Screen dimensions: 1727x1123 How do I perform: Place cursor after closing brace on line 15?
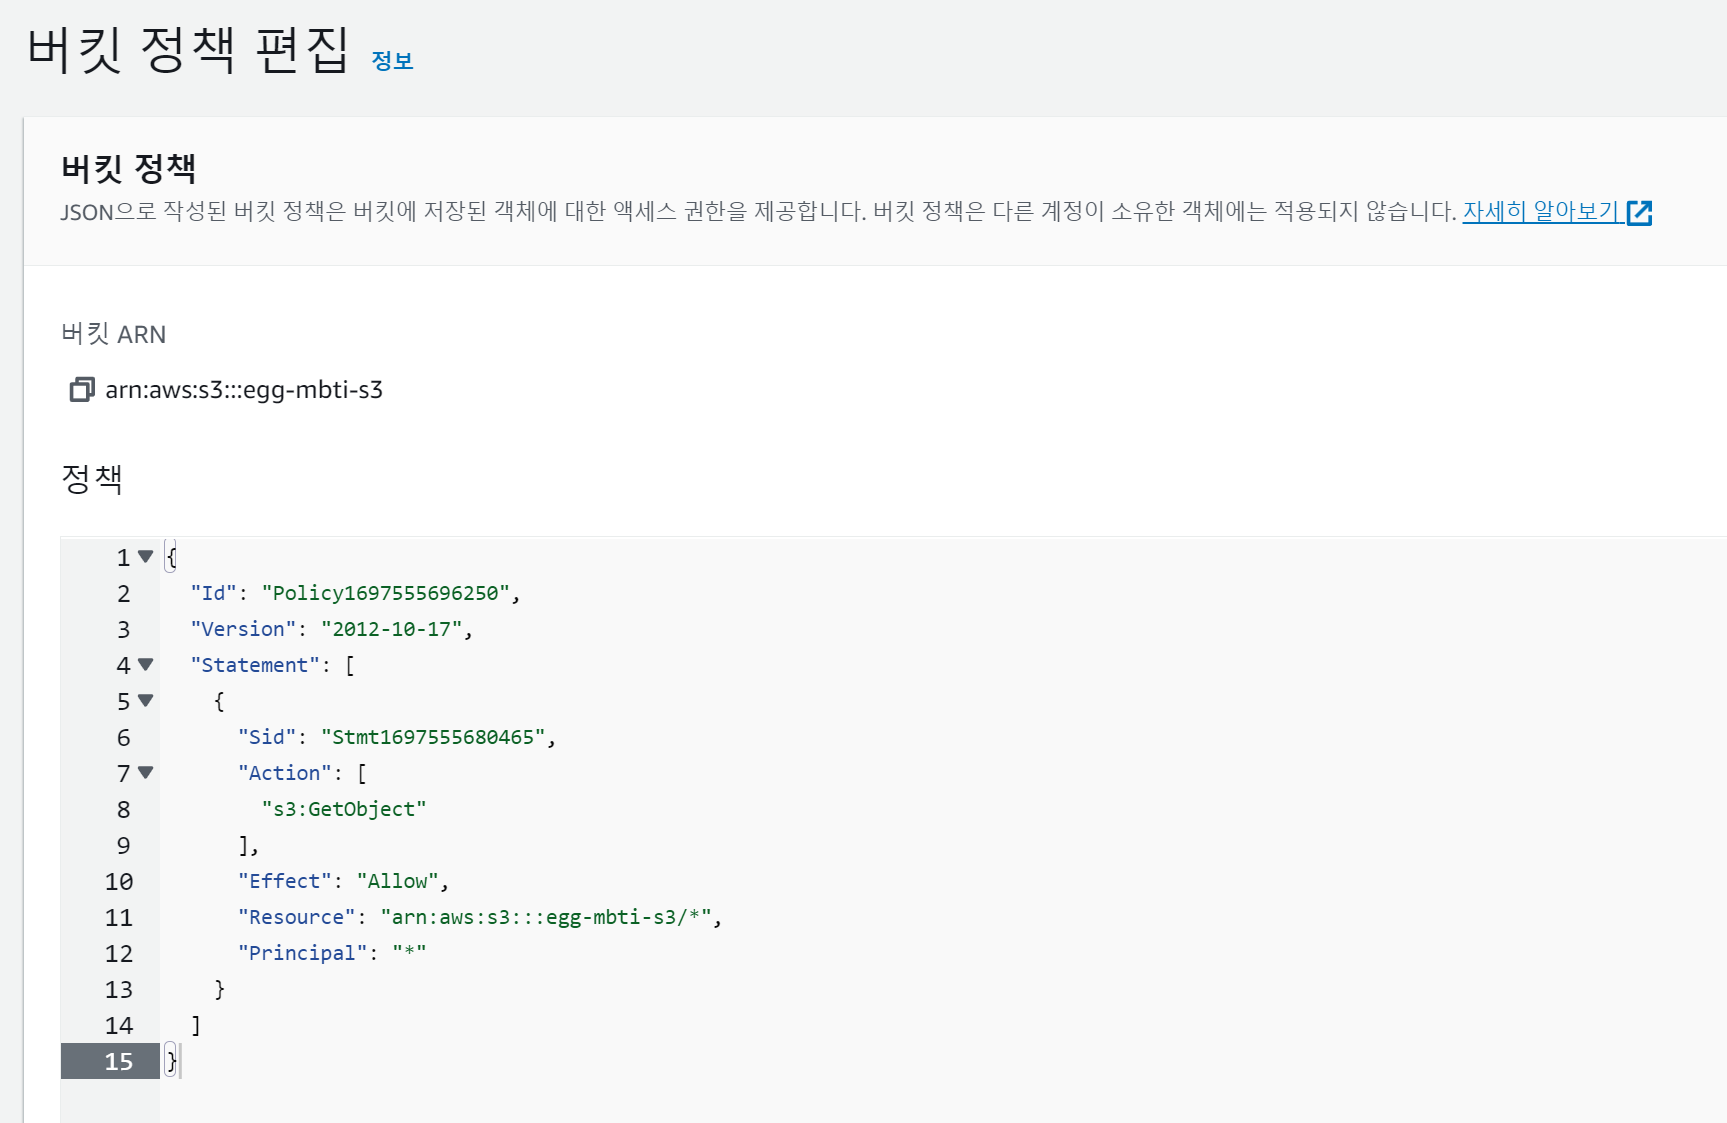click(x=179, y=1061)
